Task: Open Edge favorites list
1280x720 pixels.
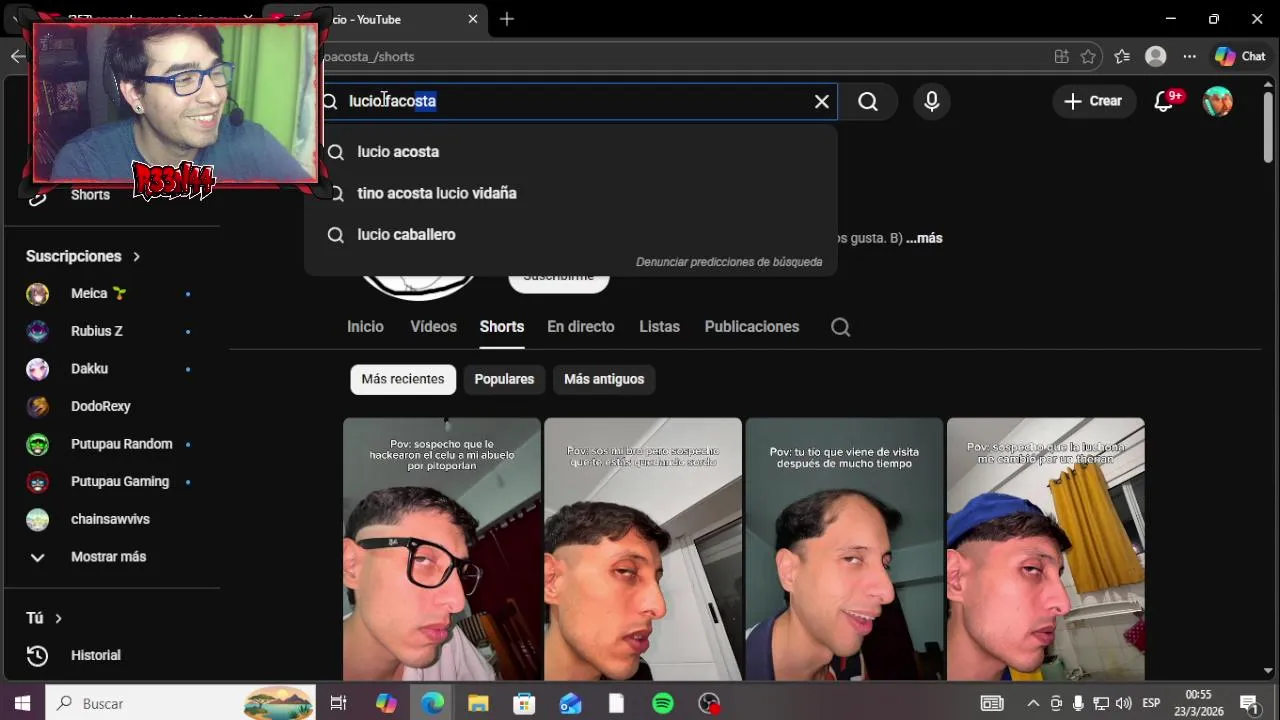Action: pyautogui.click(x=1122, y=57)
